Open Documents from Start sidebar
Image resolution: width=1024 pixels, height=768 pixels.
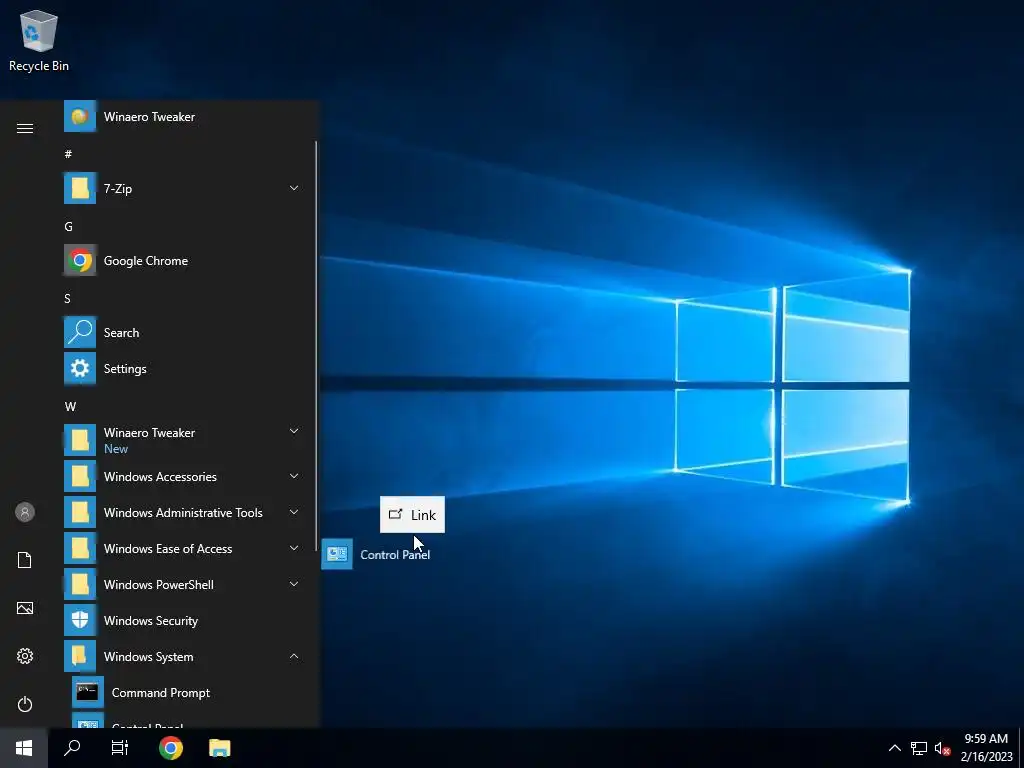(x=25, y=560)
